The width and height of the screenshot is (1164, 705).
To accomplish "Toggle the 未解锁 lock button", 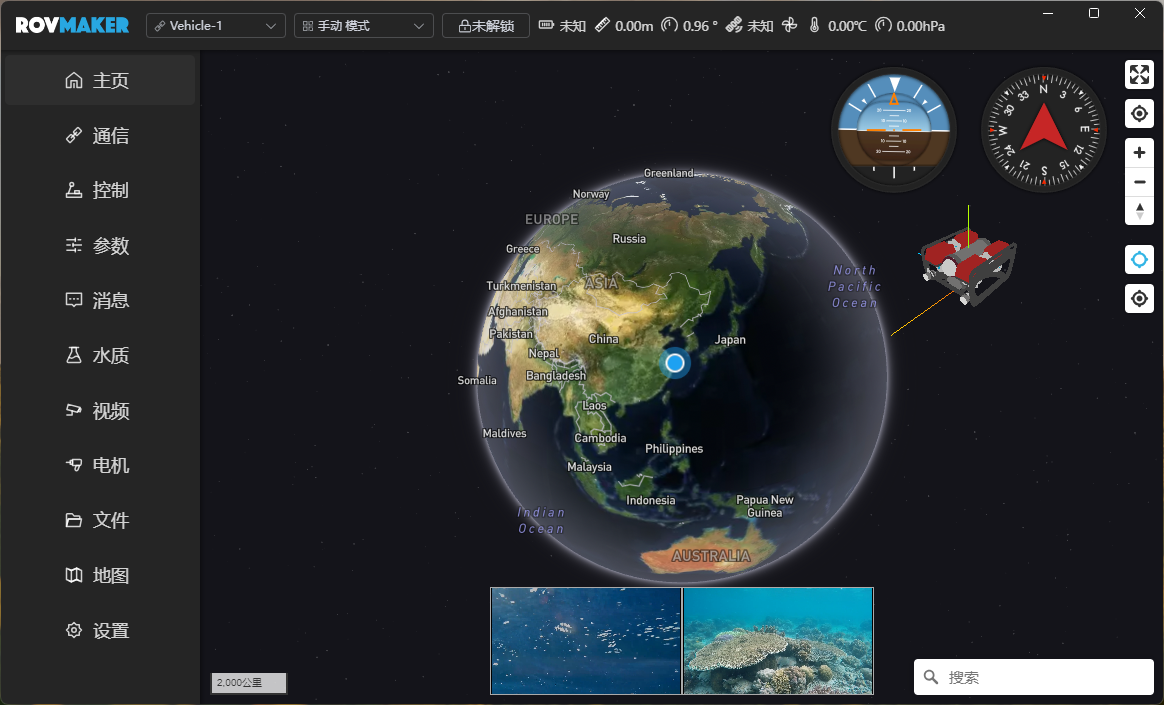I will click(486, 26).
